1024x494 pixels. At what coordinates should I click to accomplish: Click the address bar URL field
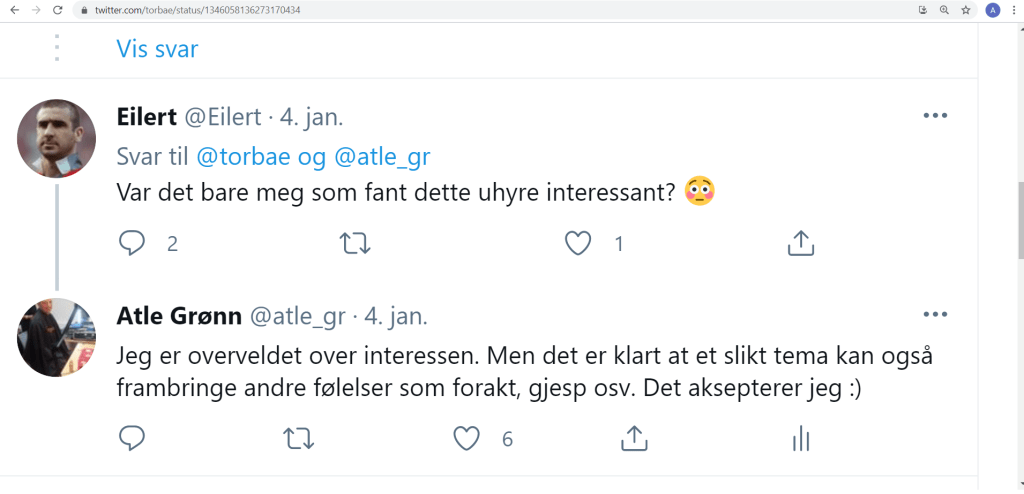(x=400, y=10)
